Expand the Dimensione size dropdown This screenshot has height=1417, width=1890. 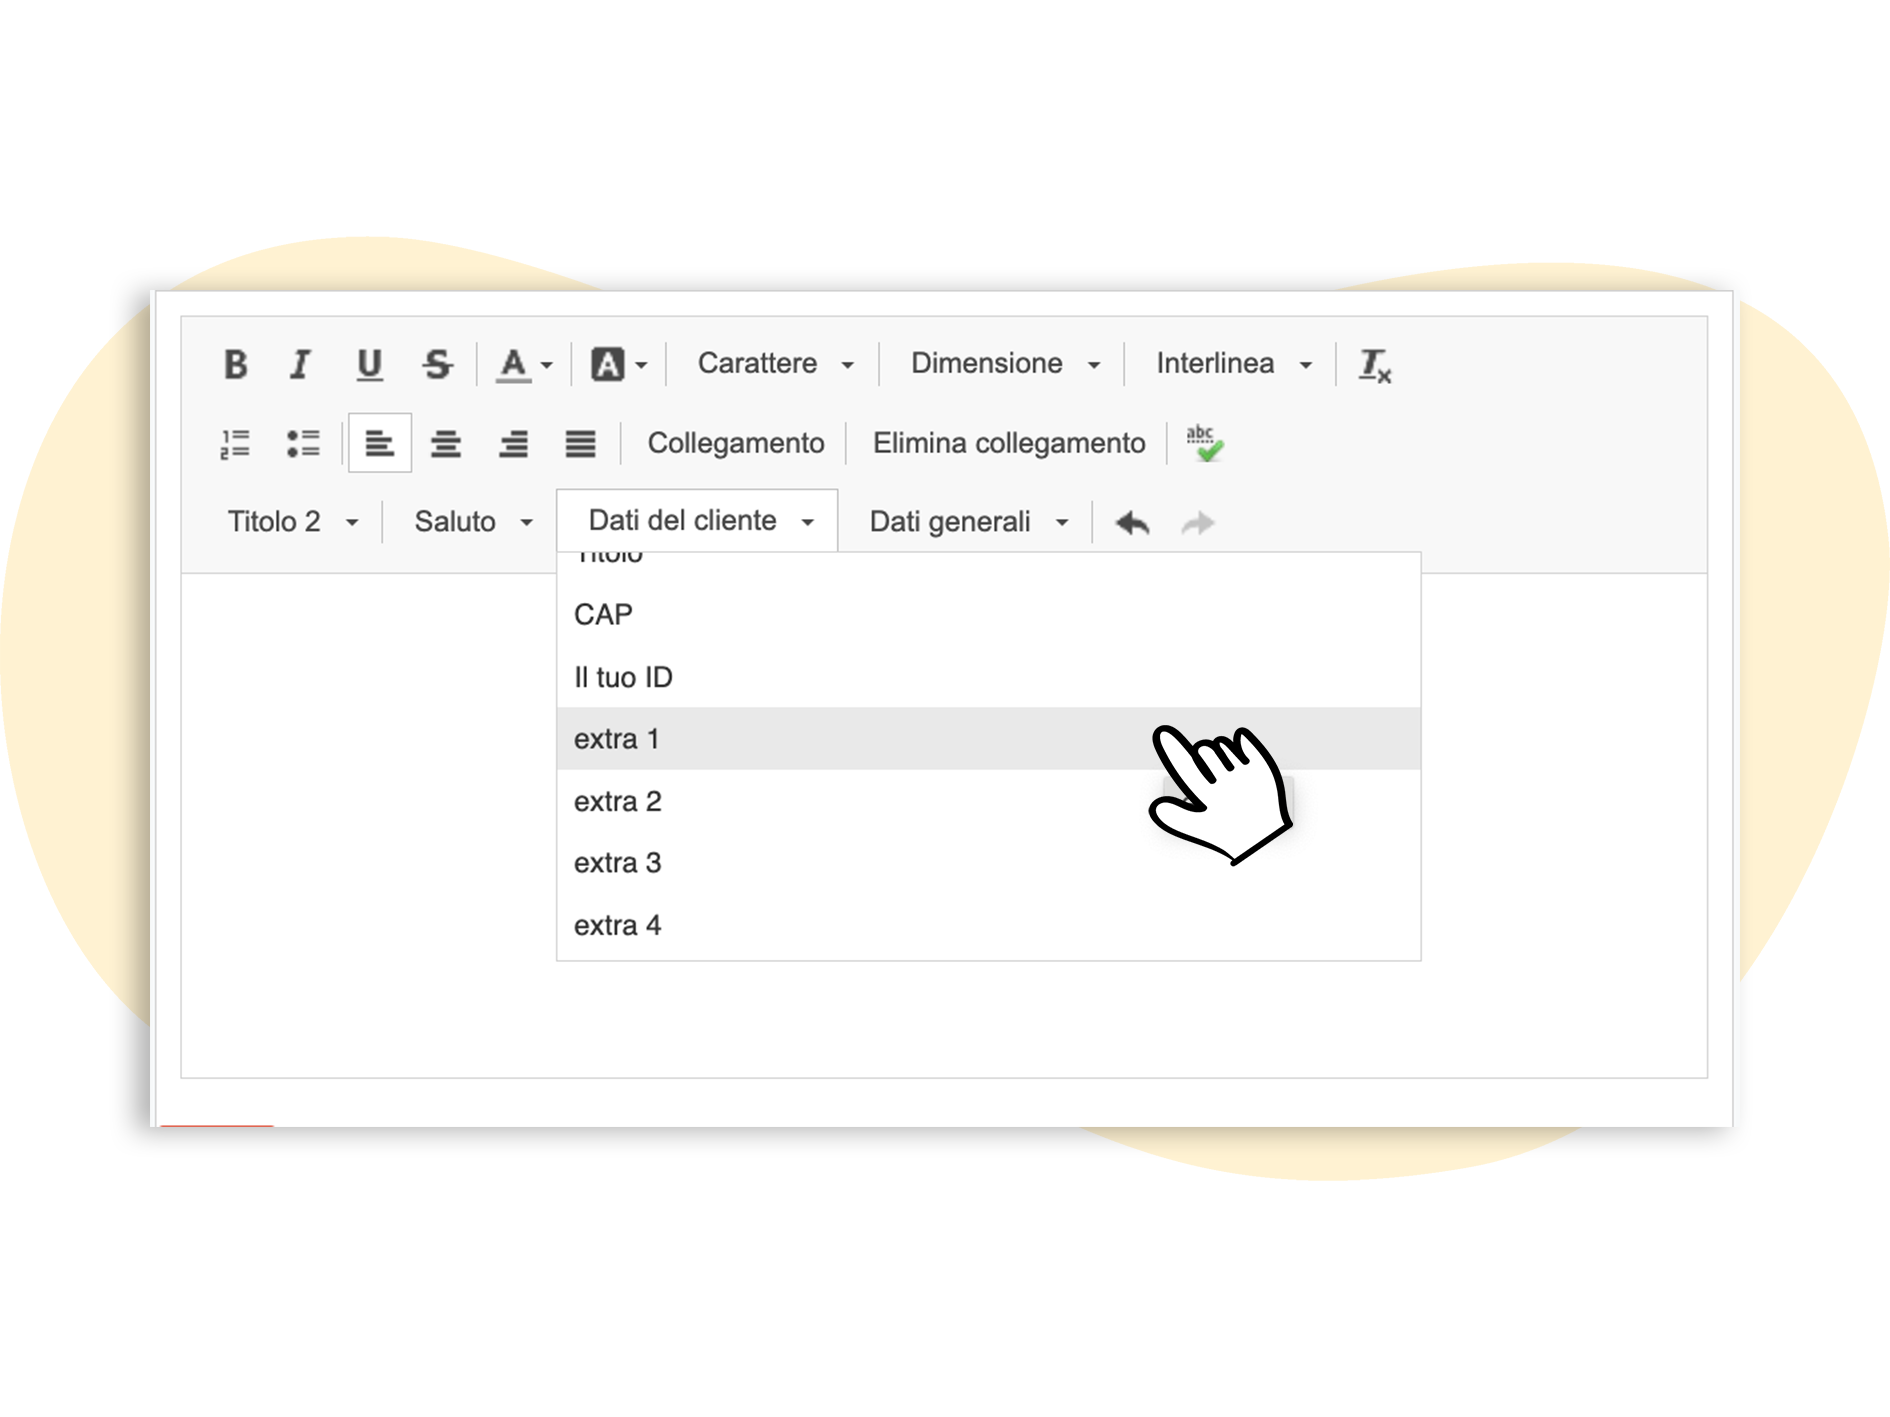click(x=1003, y=364)
